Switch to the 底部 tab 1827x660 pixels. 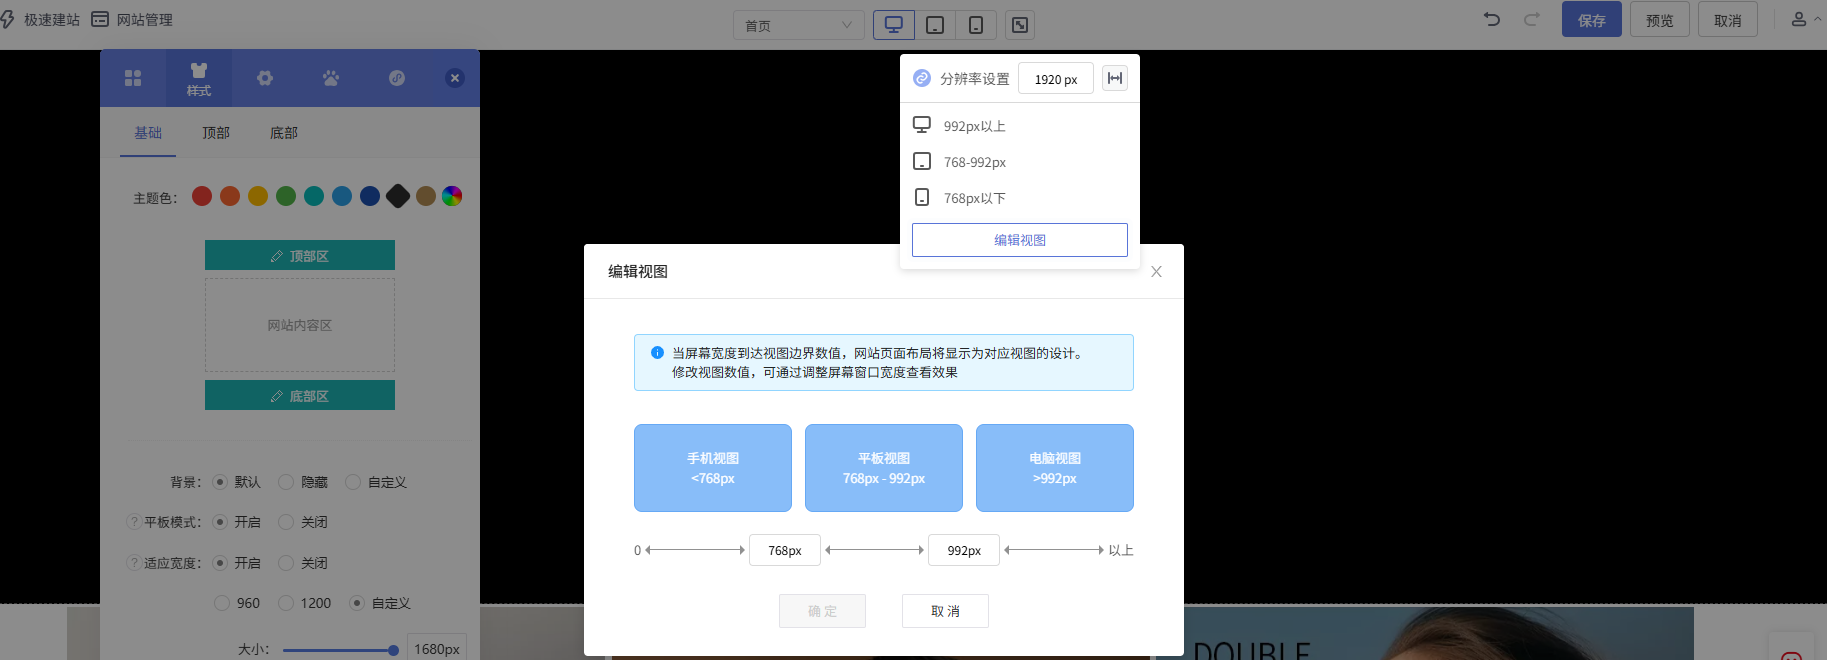(x=284, y=133)
